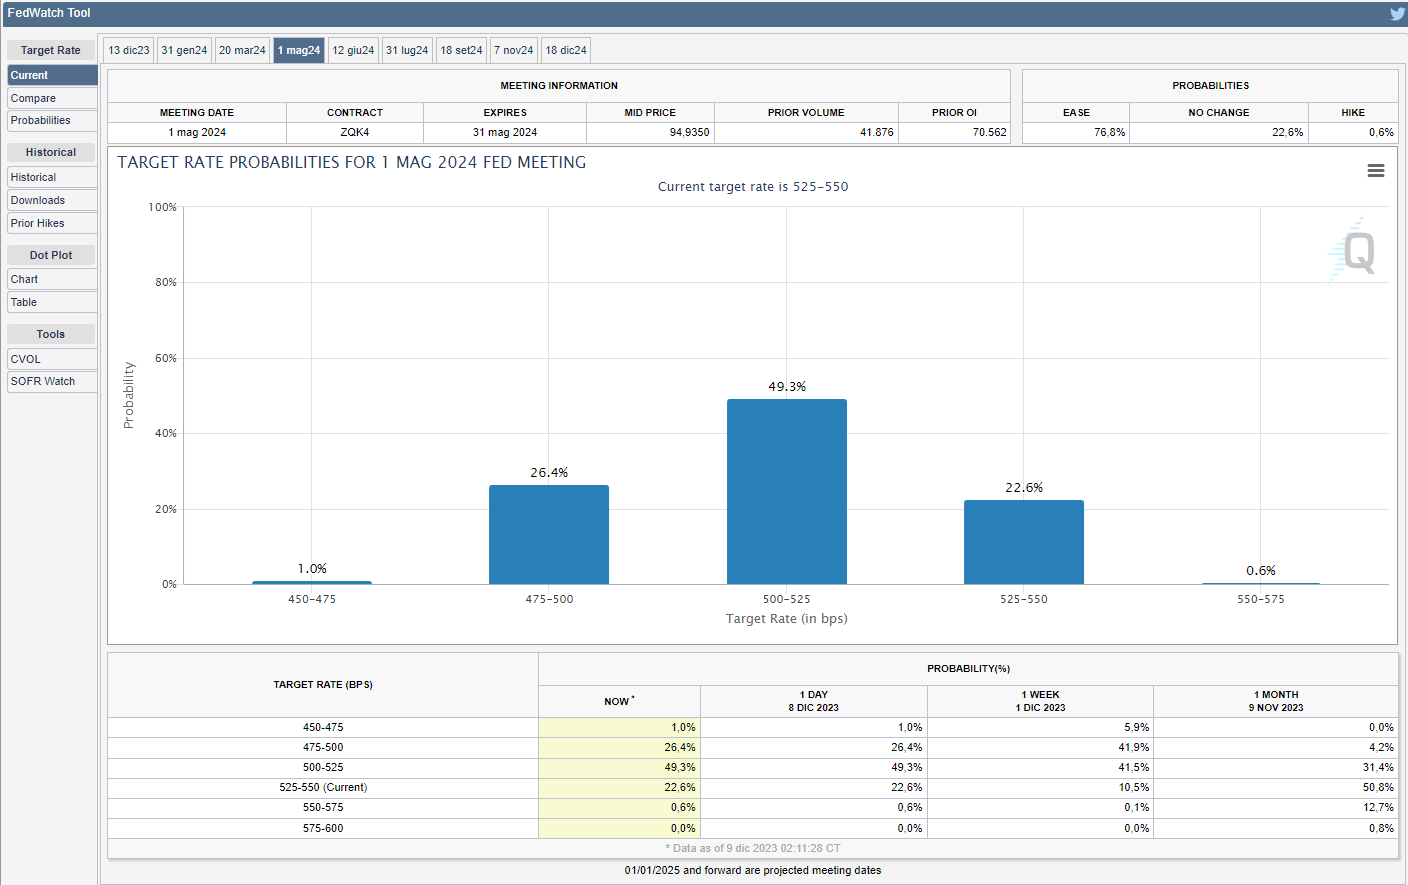The image size is (1408, 885).
Task: Click the Dot Plot section header
Action: (51, 255)
